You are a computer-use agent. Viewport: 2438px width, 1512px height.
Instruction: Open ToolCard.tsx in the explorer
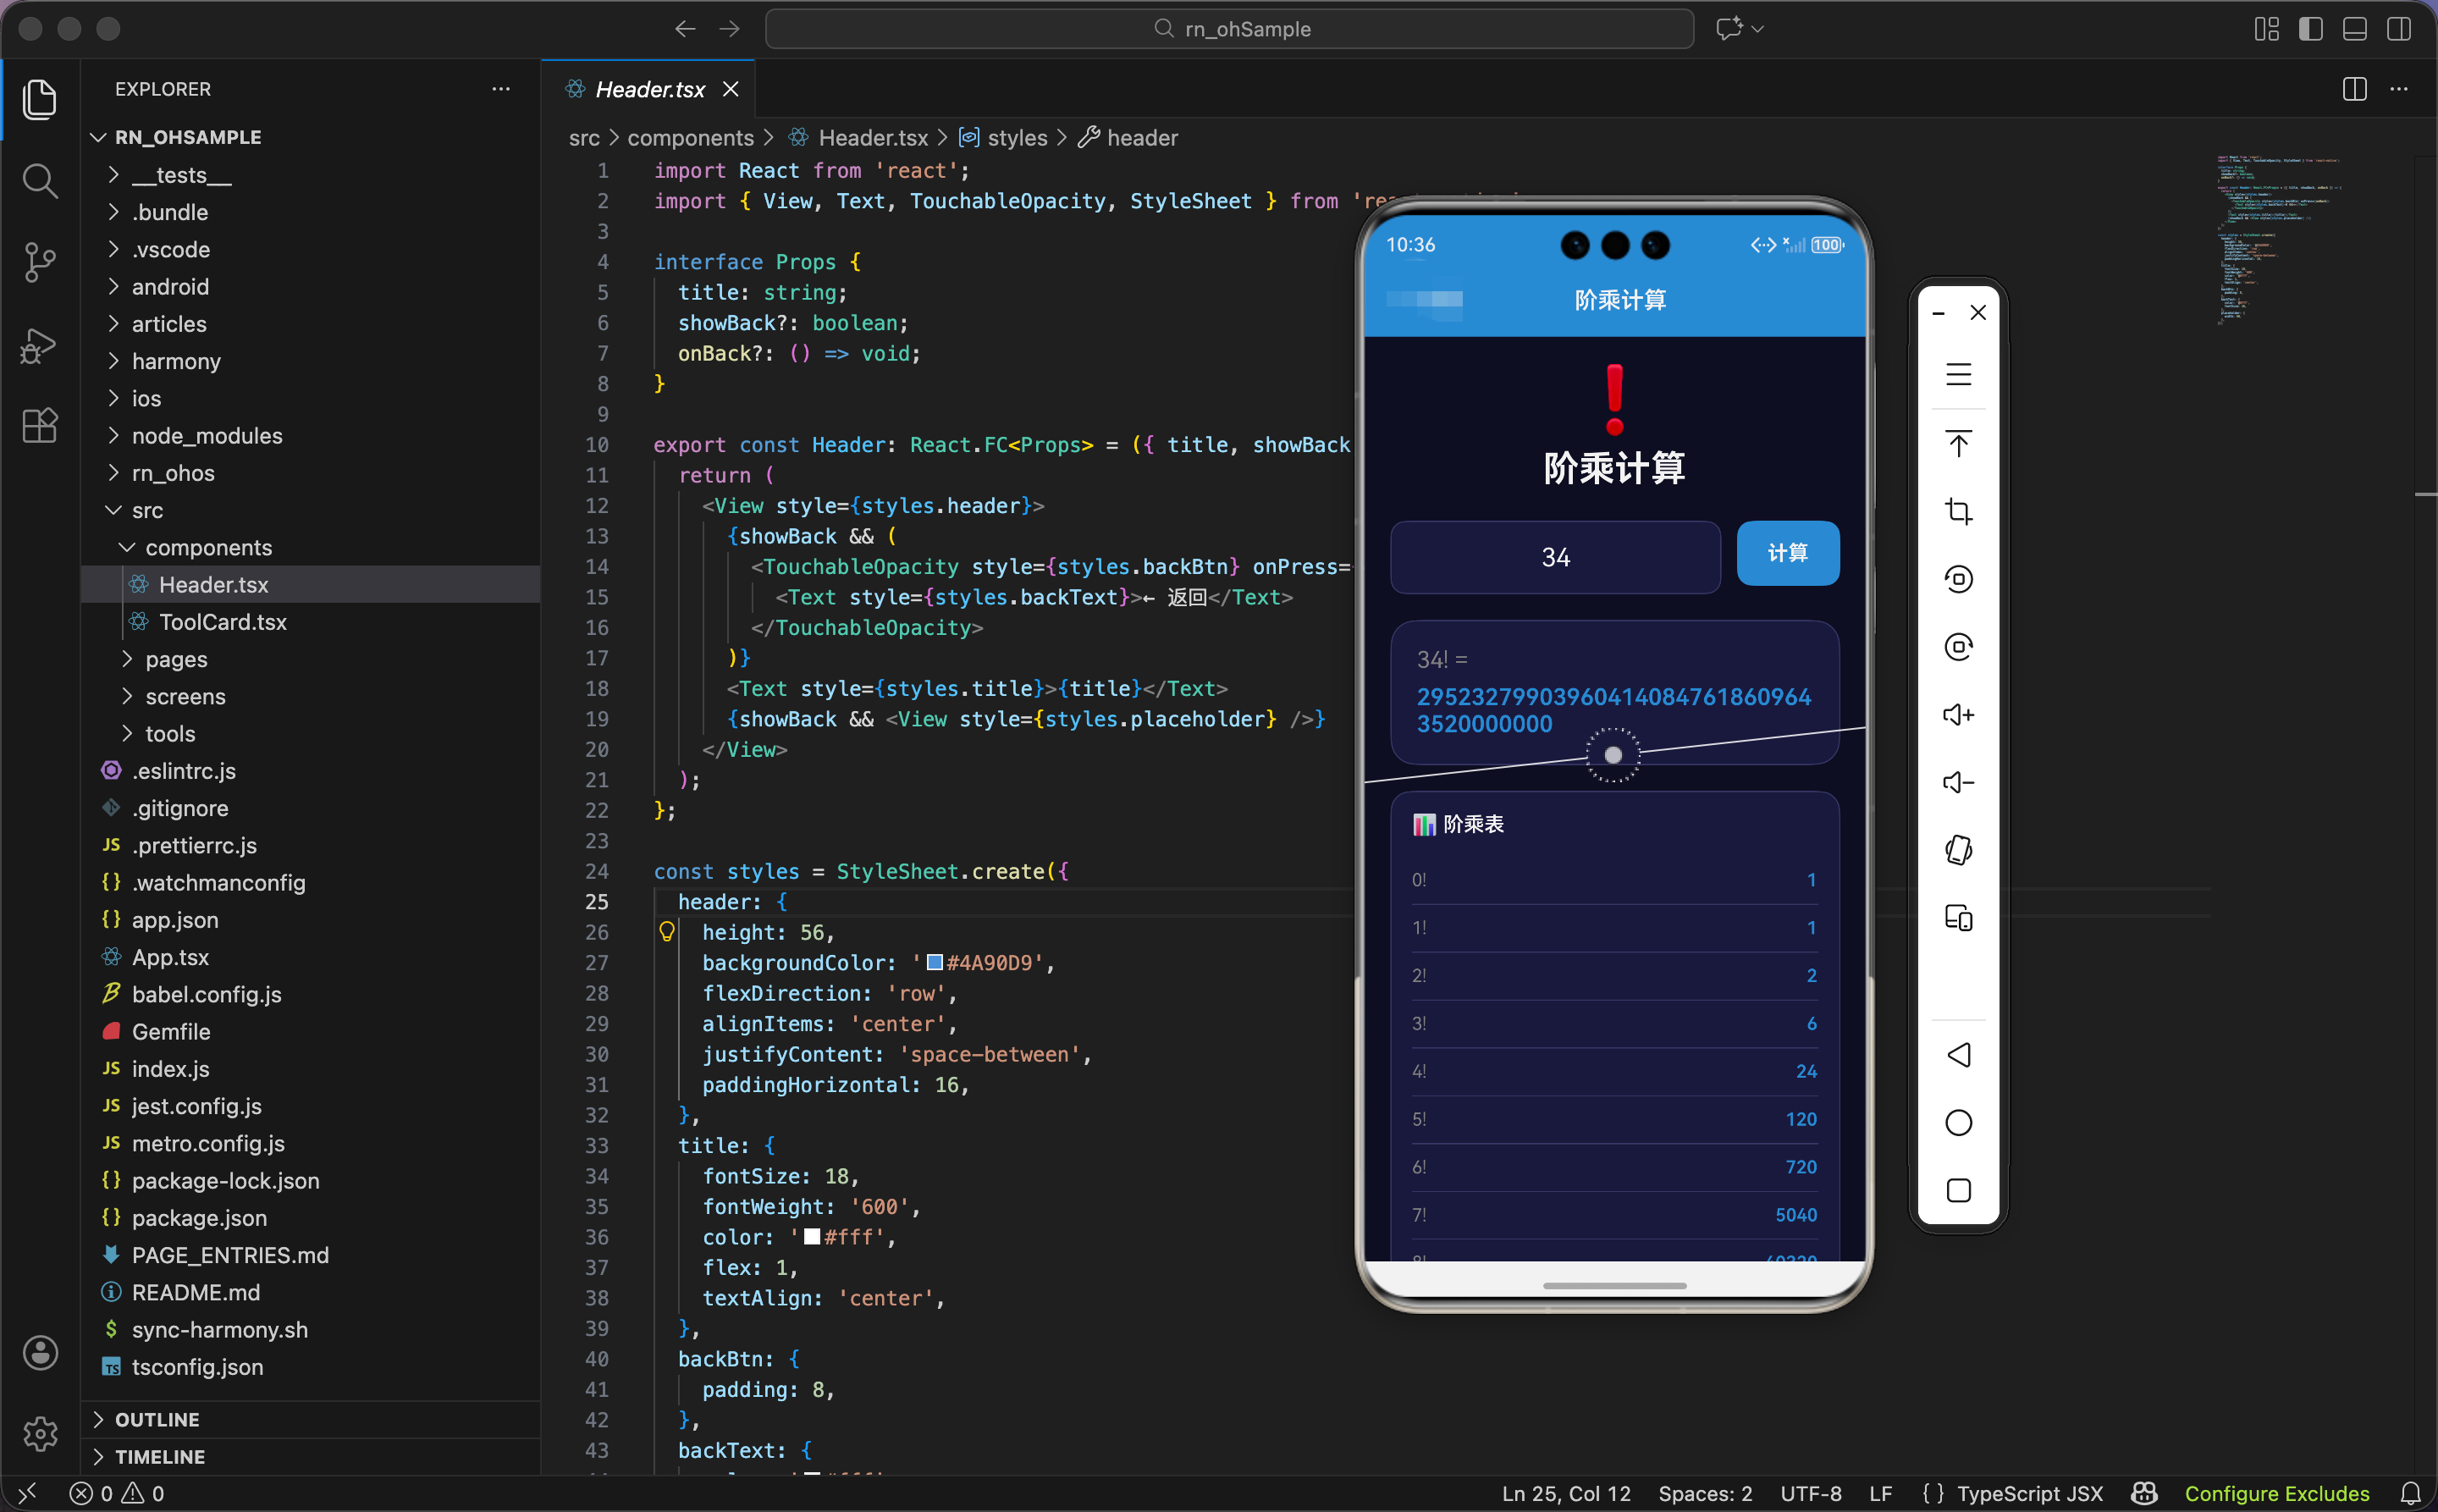pyautogui.click(x=223, y=622)
